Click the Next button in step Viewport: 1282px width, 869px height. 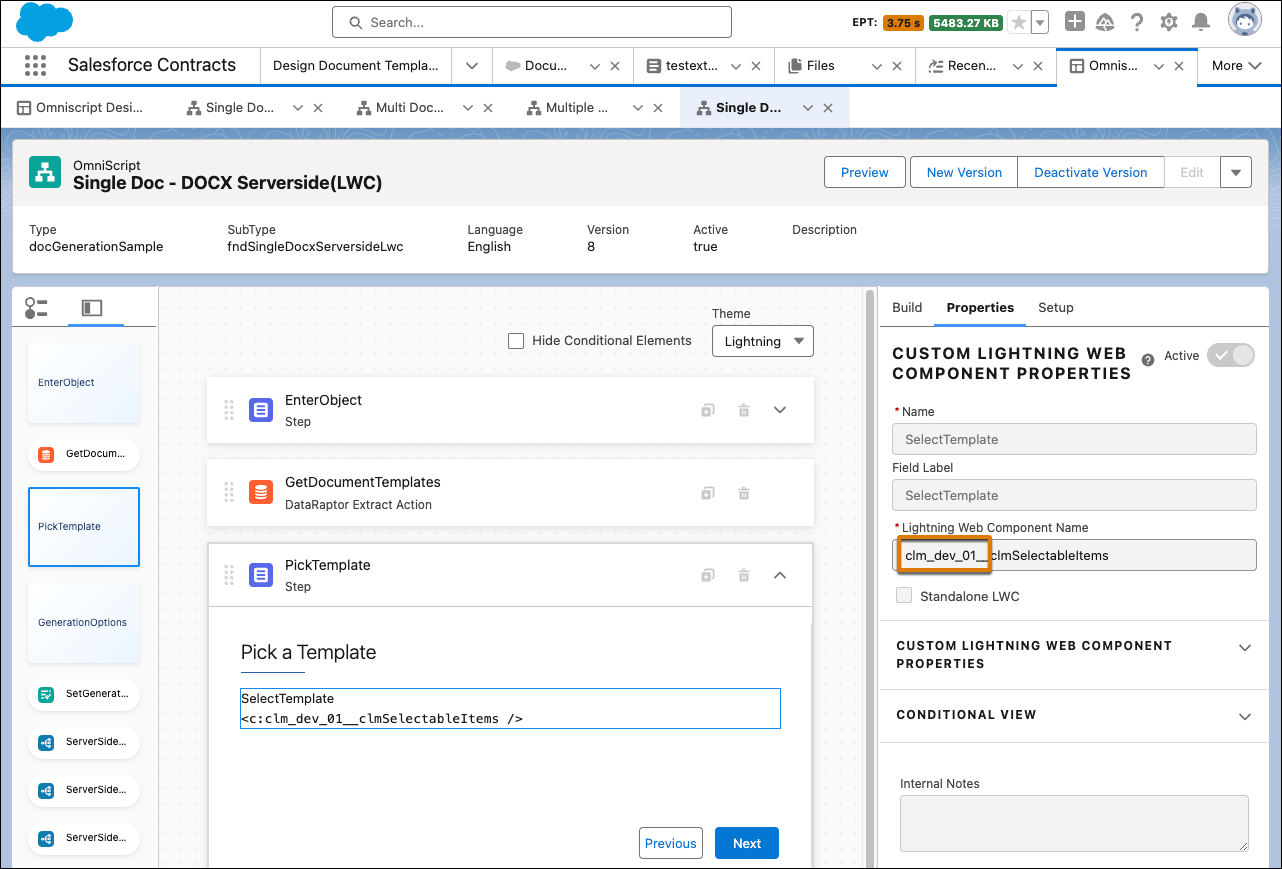point(747,843)
